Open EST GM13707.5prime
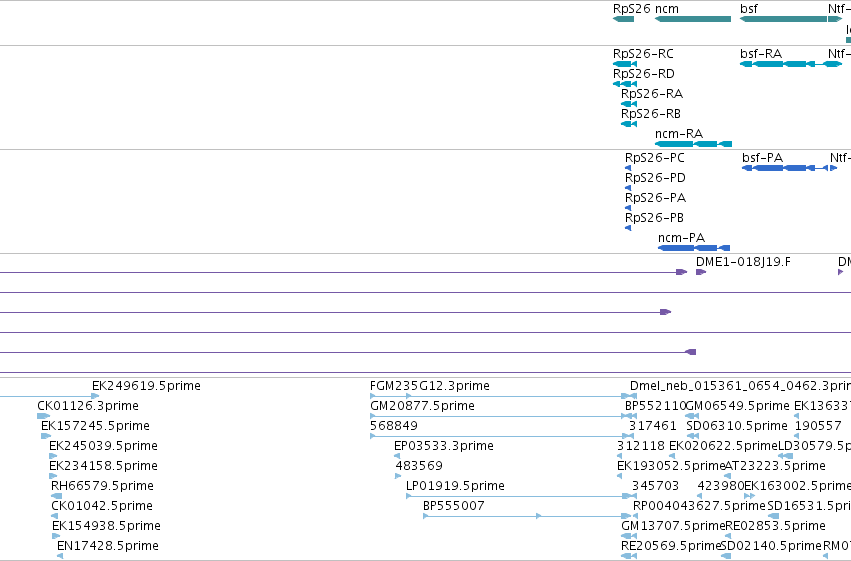 (674, 526)
